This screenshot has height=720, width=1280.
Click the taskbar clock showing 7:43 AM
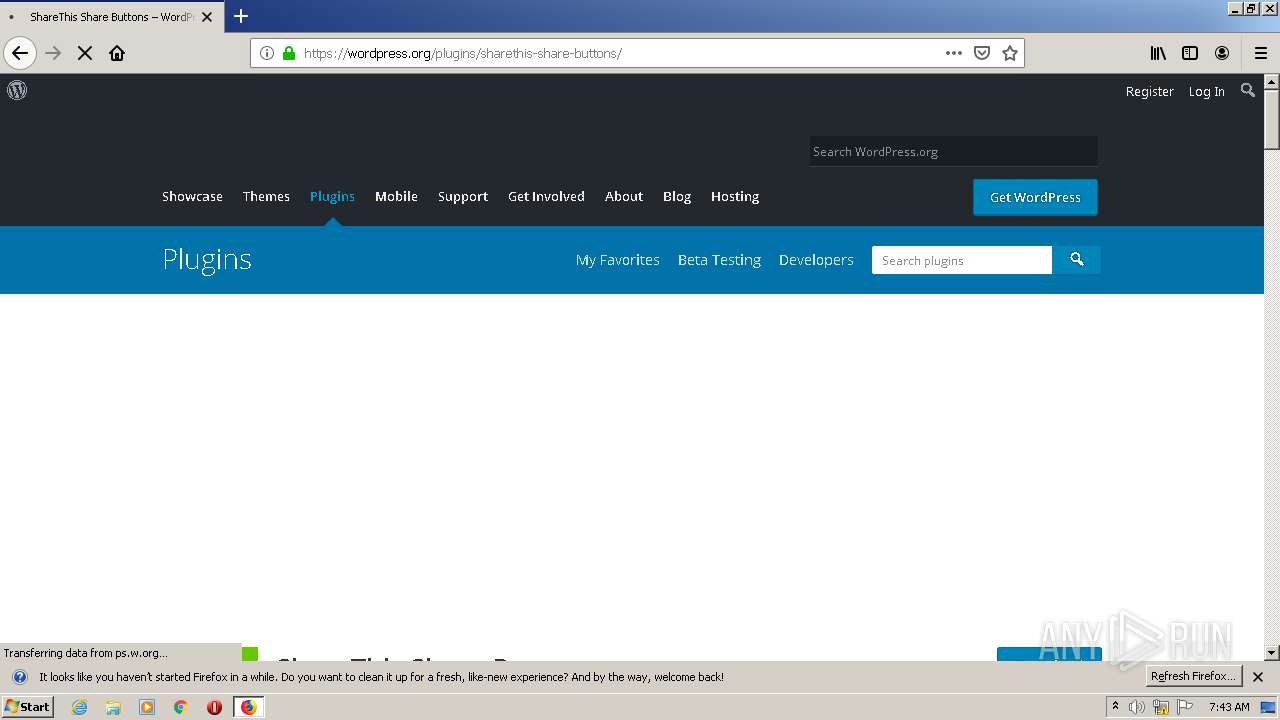point(1229,707)
